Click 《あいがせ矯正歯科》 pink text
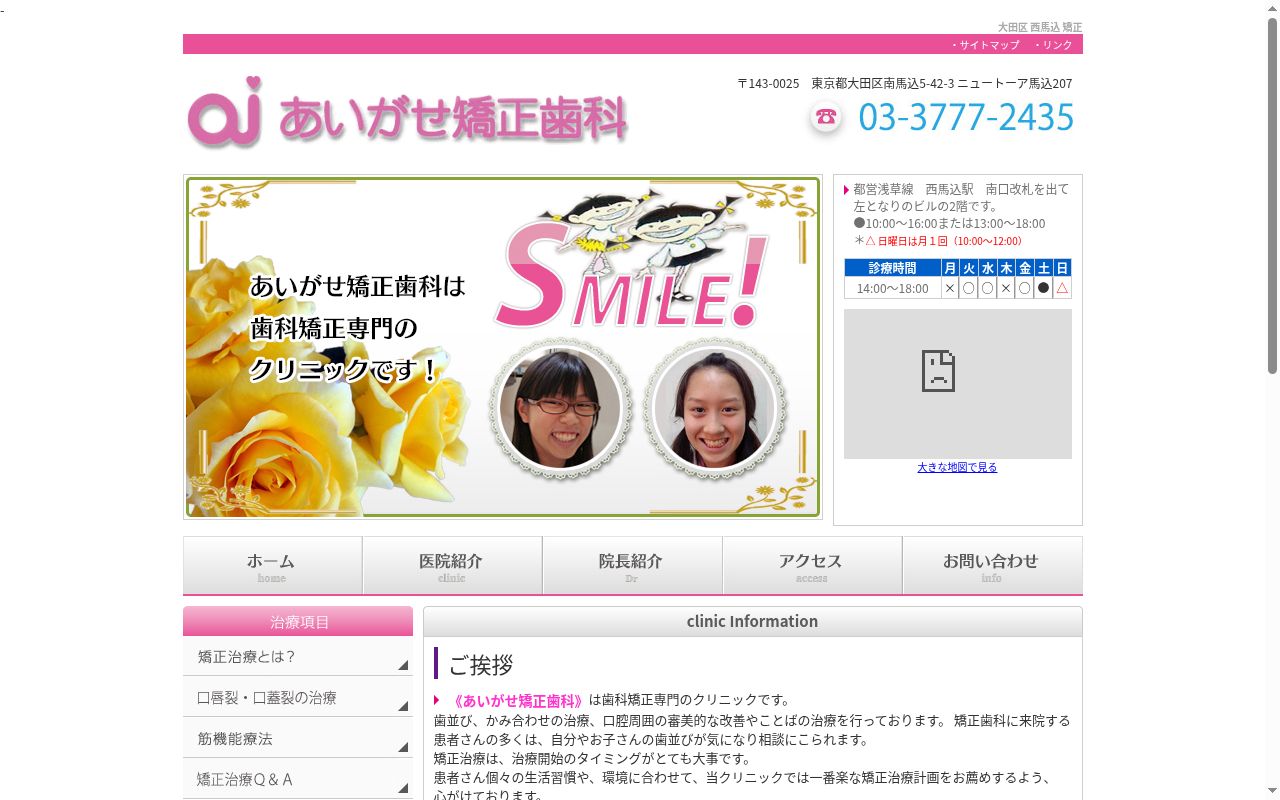 click(x=517, y=700)
